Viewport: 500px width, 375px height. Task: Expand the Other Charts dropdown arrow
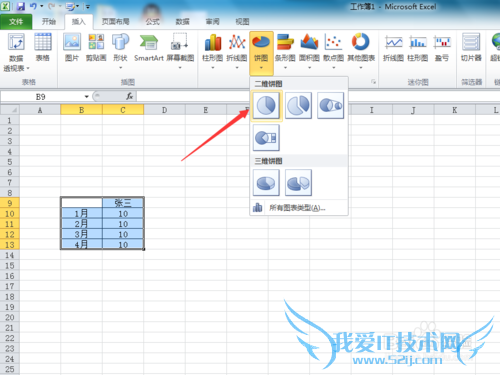(x=361, y=68)
